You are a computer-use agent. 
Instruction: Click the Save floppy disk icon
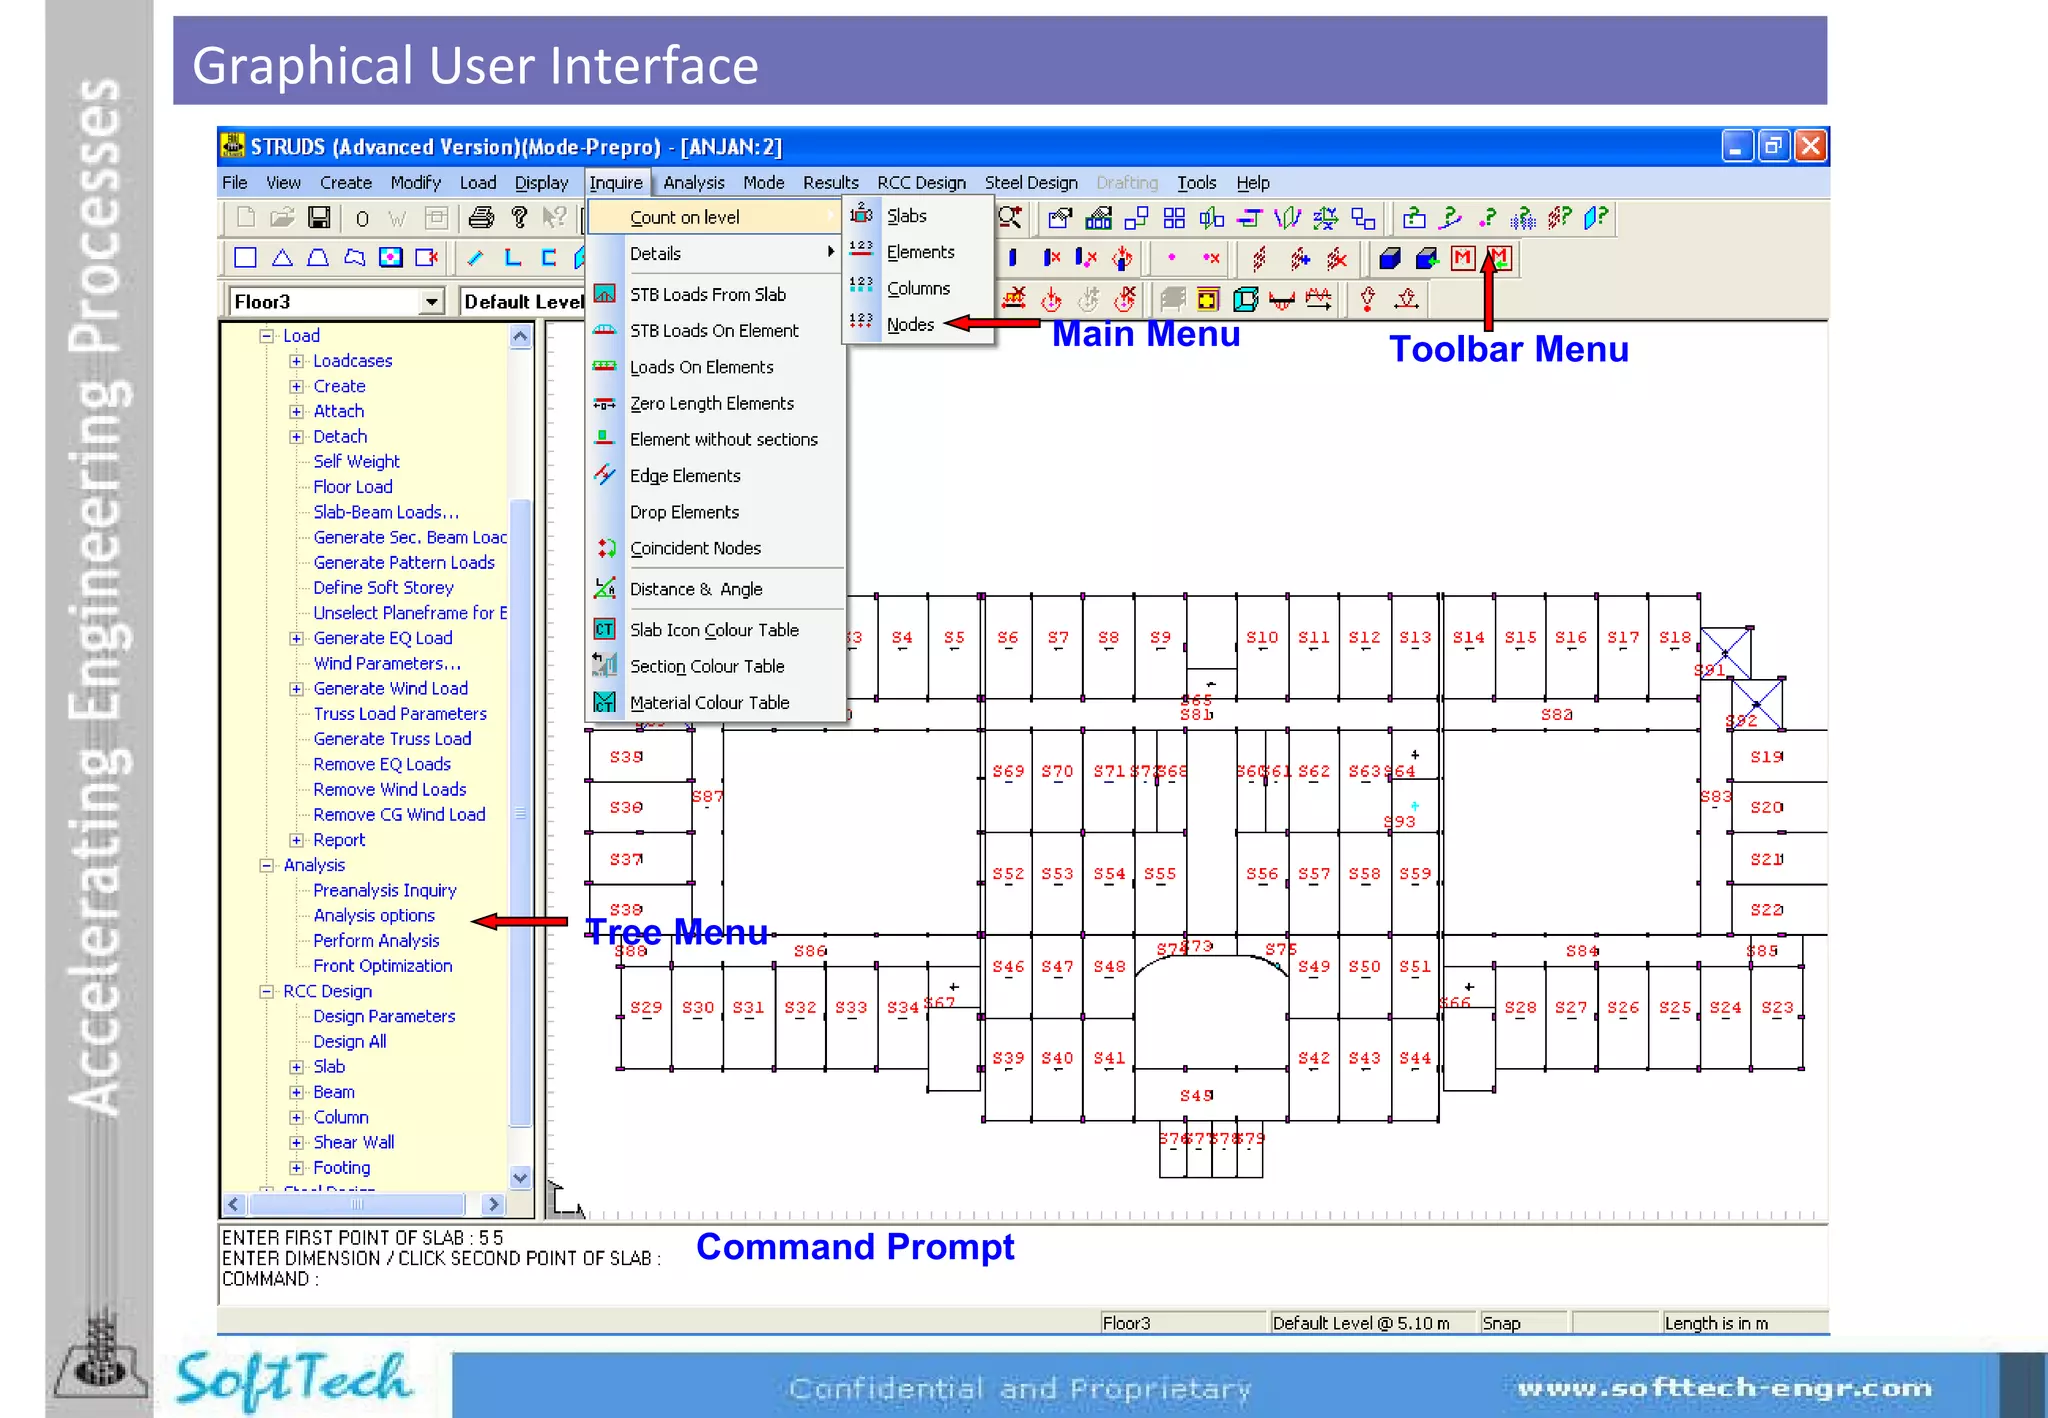pyautogui.click(x=319, y=217)
